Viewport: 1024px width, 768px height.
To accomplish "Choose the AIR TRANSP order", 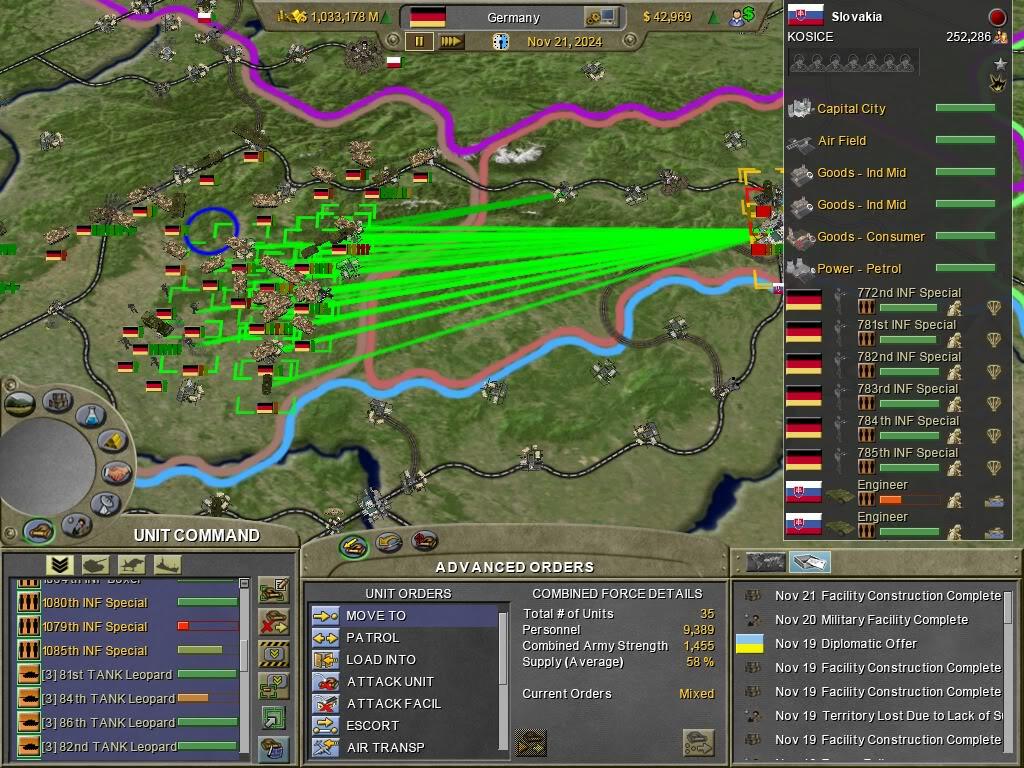I will pos(385,748).
